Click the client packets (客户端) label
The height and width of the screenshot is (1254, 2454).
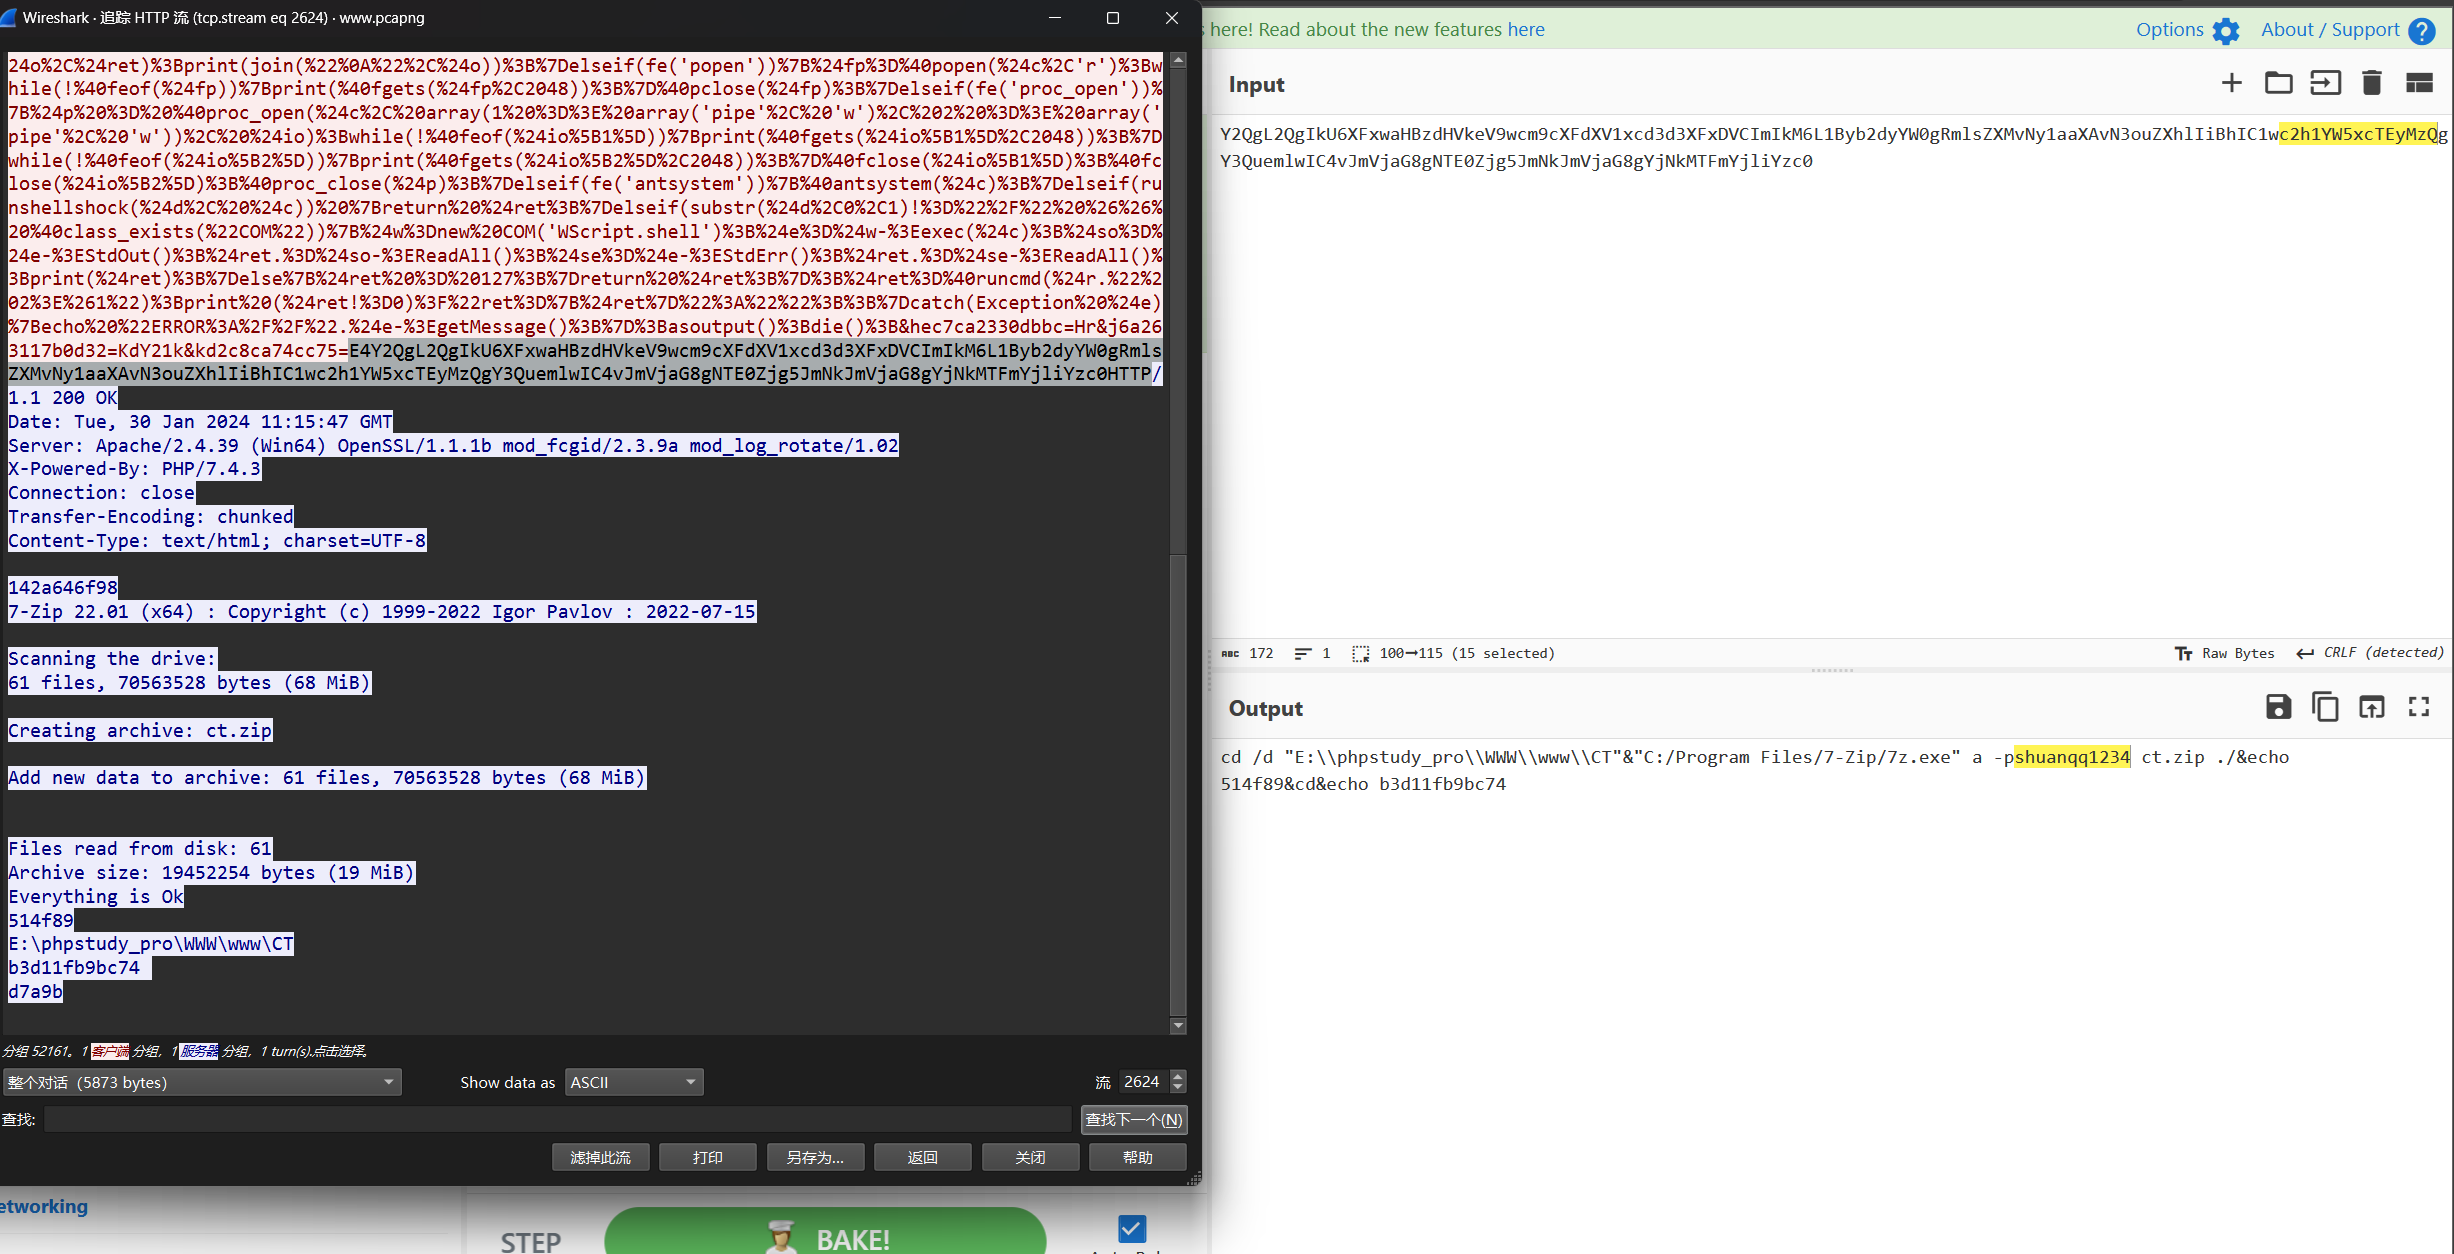pos(109,1051)
